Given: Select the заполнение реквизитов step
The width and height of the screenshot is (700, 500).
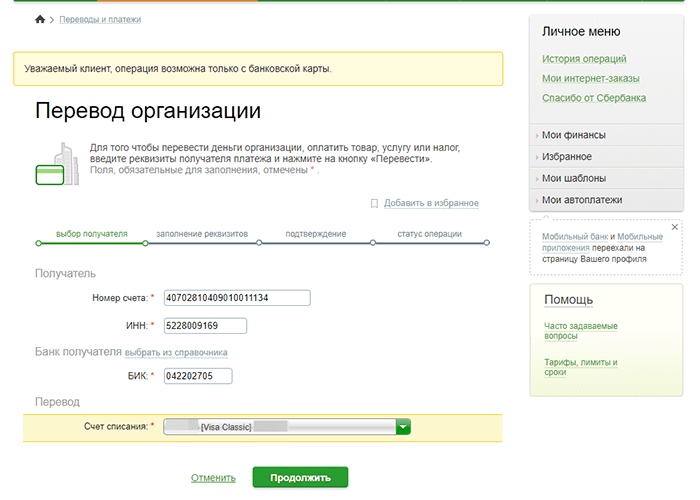Looking at the screenshot, I should 202,234.
